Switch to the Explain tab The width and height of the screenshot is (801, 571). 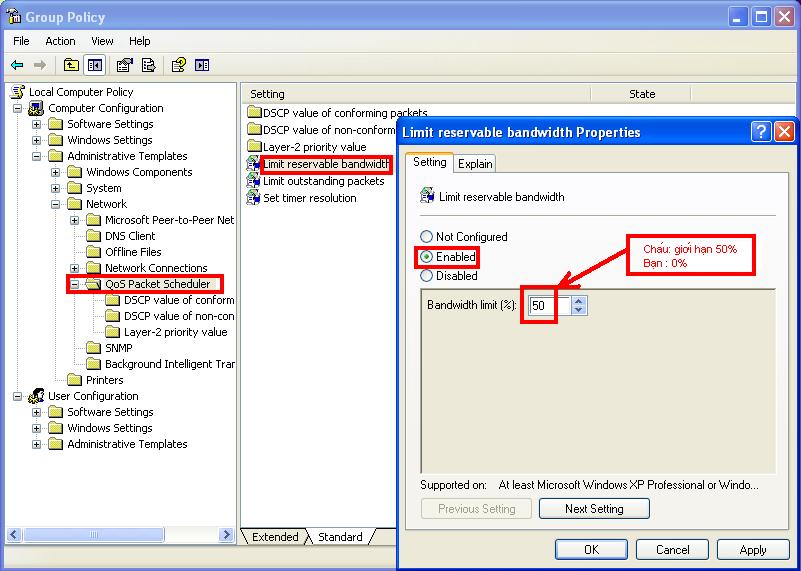pos(475,163)
